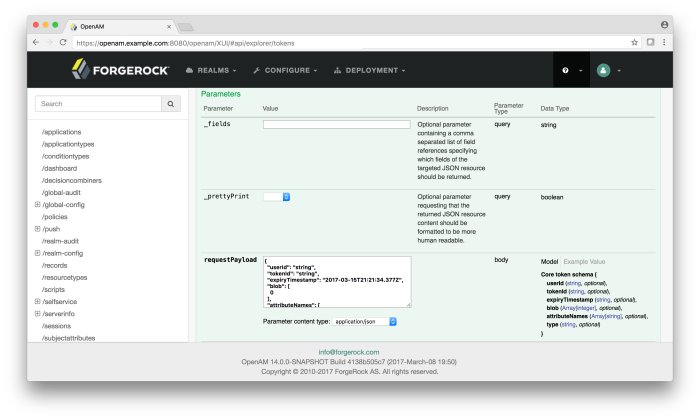Screen dimensions: 700x420
Task: Open a new browser tab
Action: (x=185, y=27)
